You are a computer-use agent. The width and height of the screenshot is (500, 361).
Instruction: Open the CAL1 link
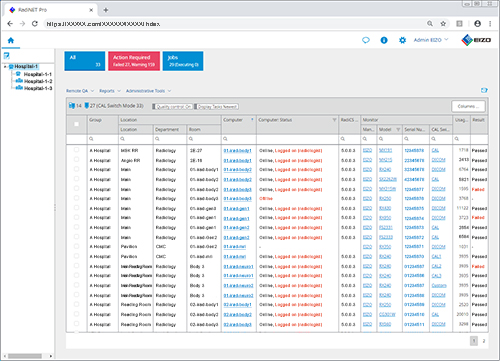(x=436, y=256)
